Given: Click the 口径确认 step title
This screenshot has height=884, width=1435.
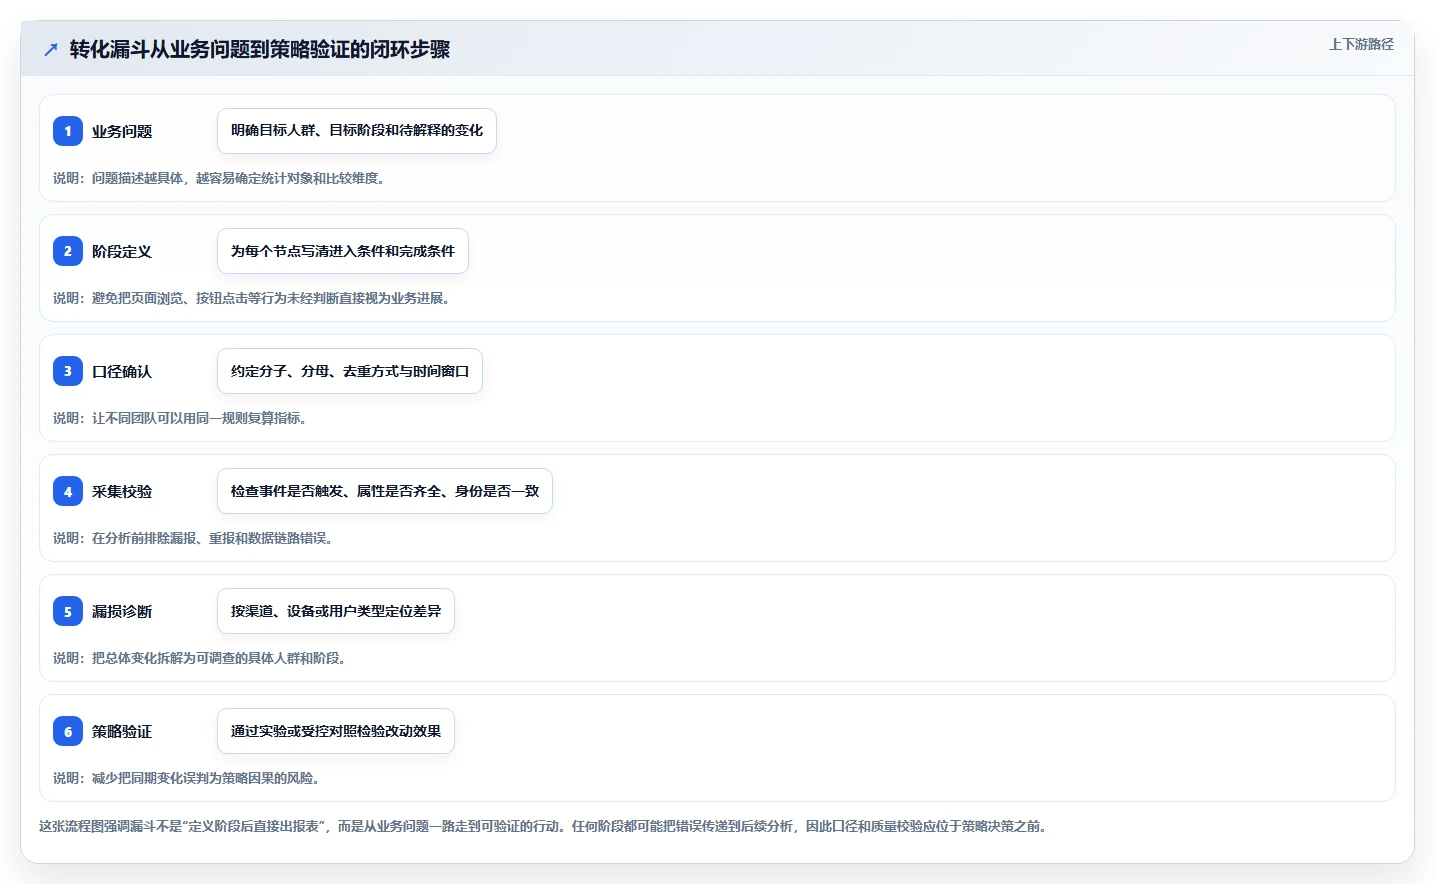Looking at the screenshot, I should click(122, 371).
